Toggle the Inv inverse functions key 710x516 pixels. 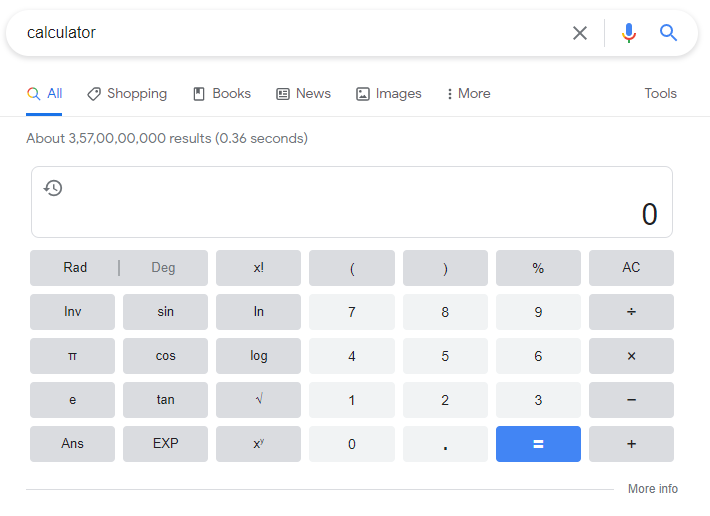[73, 312]
